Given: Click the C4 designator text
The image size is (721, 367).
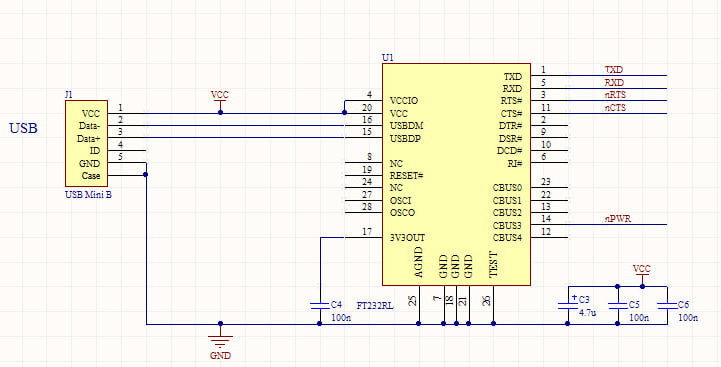Looking at the screenshot, I should tap(337, 304).
